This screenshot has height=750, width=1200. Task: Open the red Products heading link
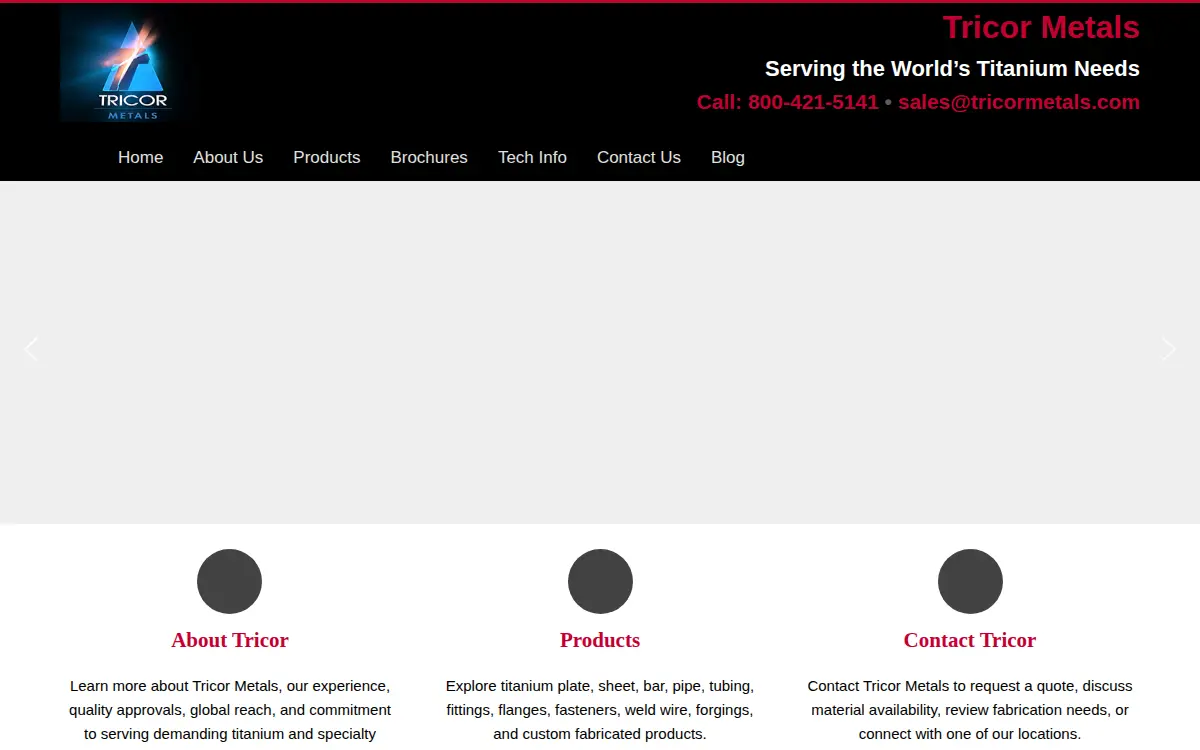pyautogui.click(x=600, y=640)
